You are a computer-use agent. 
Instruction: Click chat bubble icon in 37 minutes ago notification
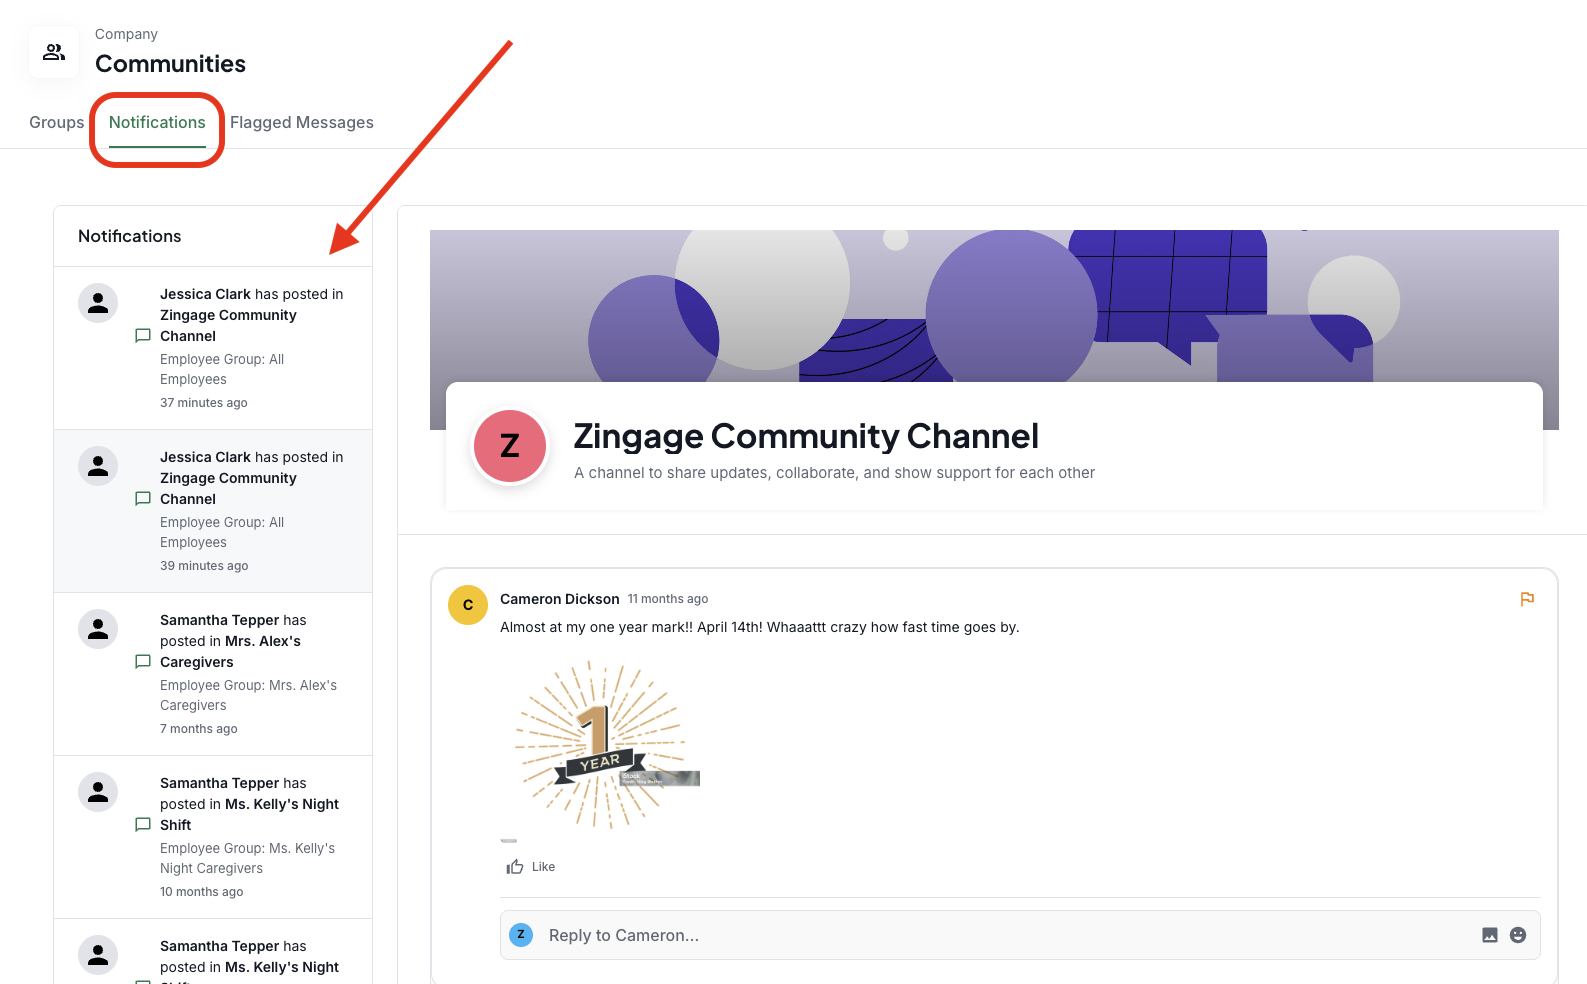coord(143,336)
